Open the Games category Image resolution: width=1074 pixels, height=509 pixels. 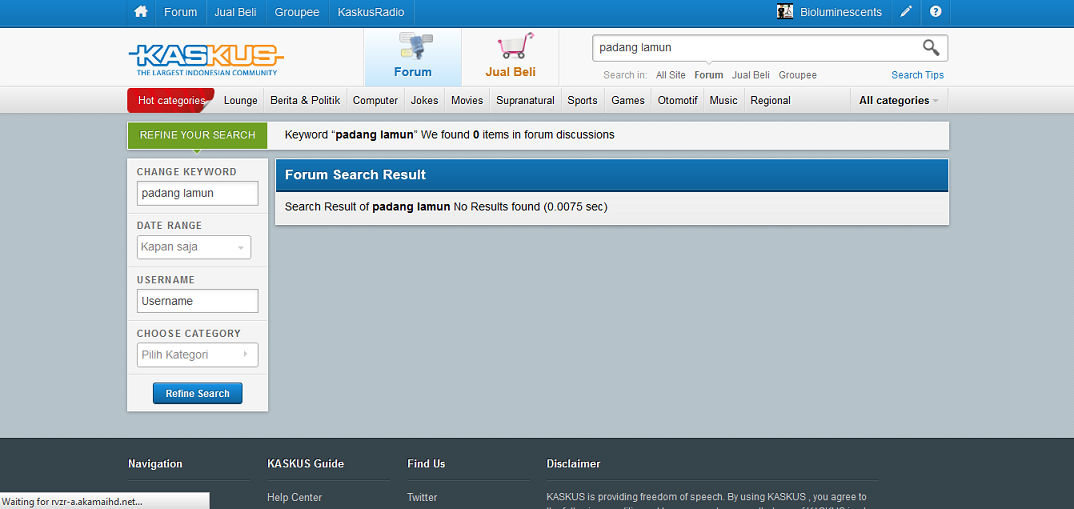tap(628, 101)
